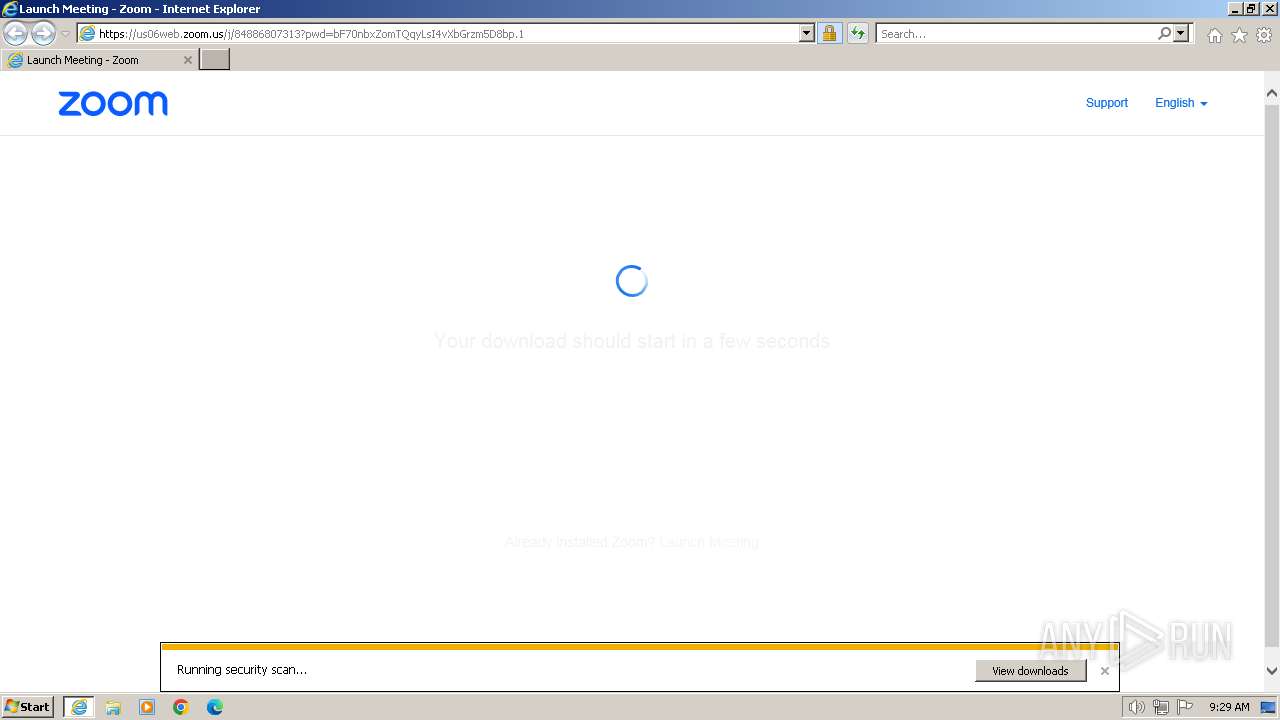The image size is (1280, 720).
Task: Open the recent pages dropdown arrow
Action: click(x=65, y=34)
